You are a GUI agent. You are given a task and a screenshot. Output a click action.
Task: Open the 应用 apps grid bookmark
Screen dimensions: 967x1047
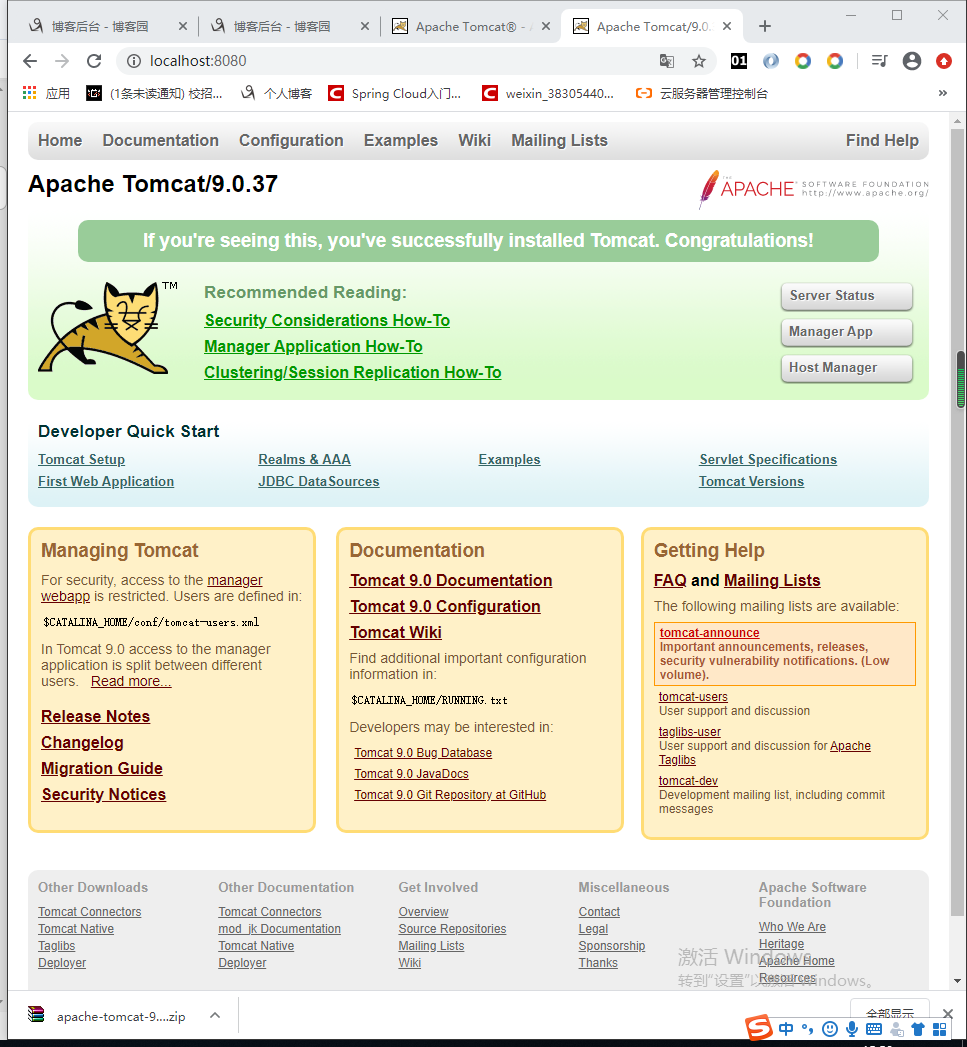tap(46, 93)
